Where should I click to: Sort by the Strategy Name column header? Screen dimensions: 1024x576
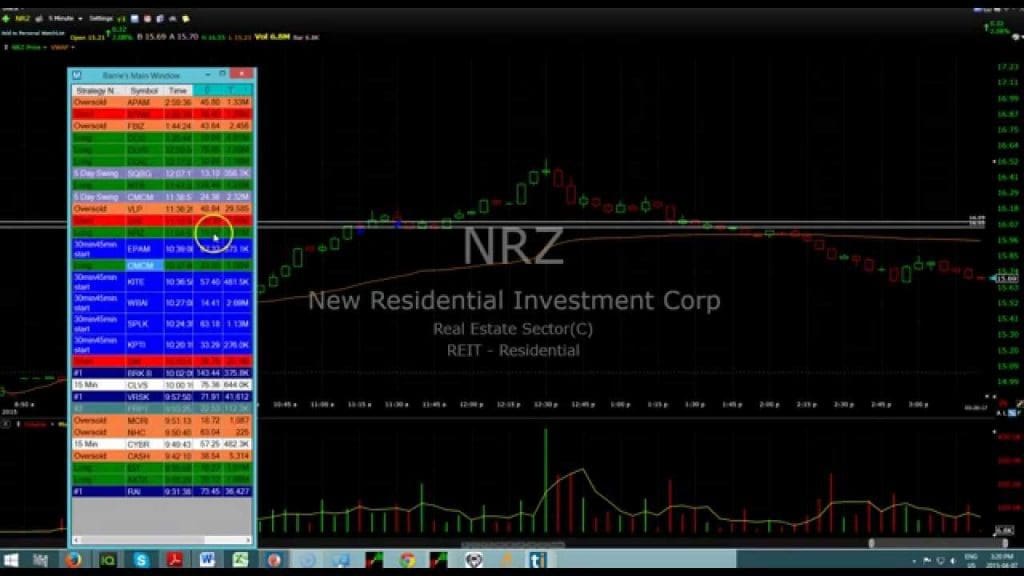99,91
